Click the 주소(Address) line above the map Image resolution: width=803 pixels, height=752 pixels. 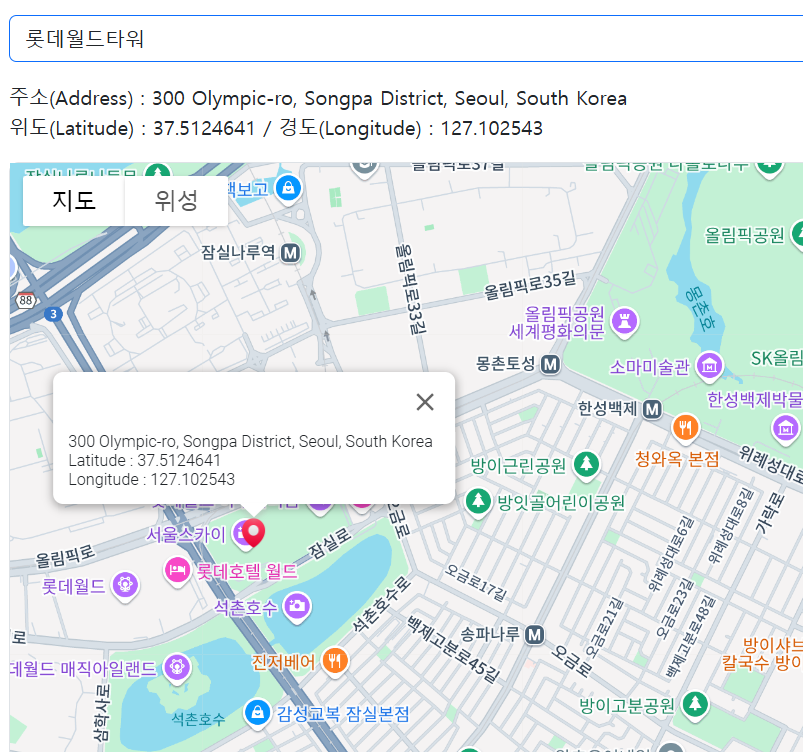318,98
